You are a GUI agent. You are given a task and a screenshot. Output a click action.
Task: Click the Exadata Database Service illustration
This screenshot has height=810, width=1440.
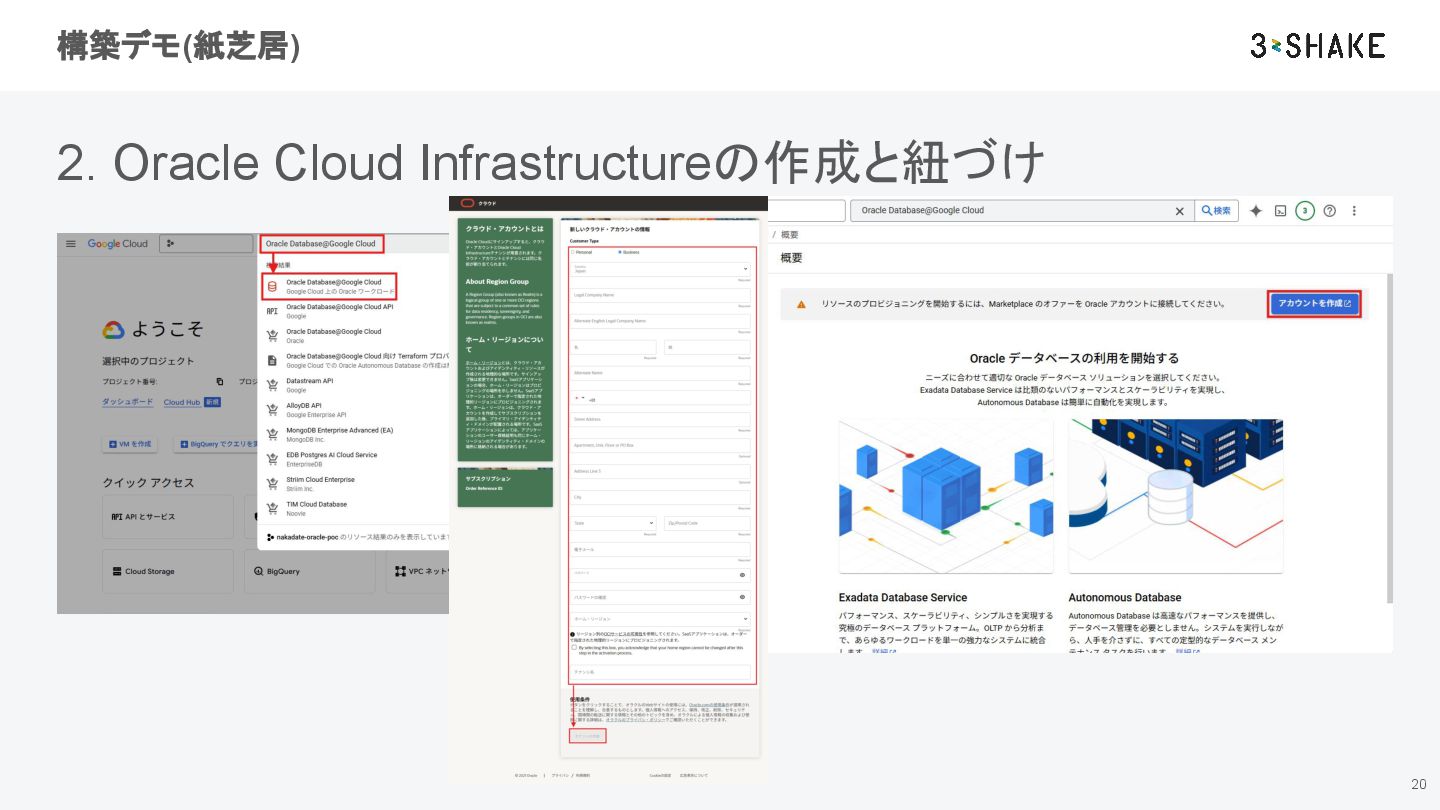[x=946, y=496]
